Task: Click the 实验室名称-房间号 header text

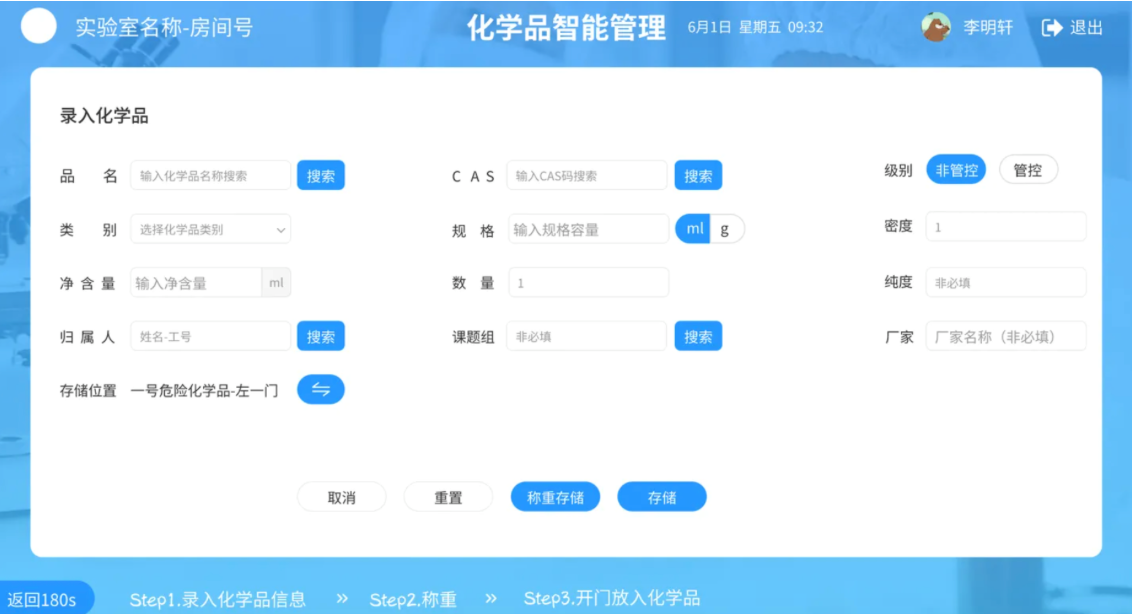Action: (164, 27)
